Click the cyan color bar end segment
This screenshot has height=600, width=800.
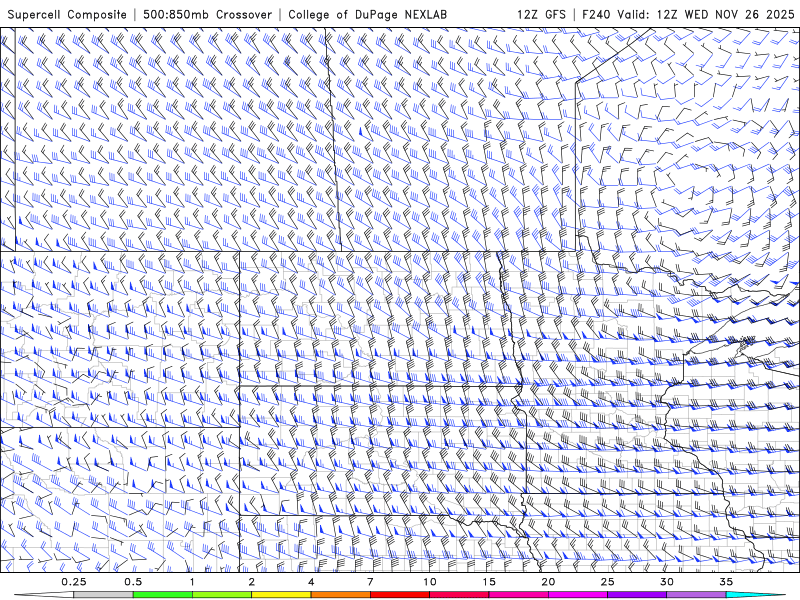[x=755, y=595]
